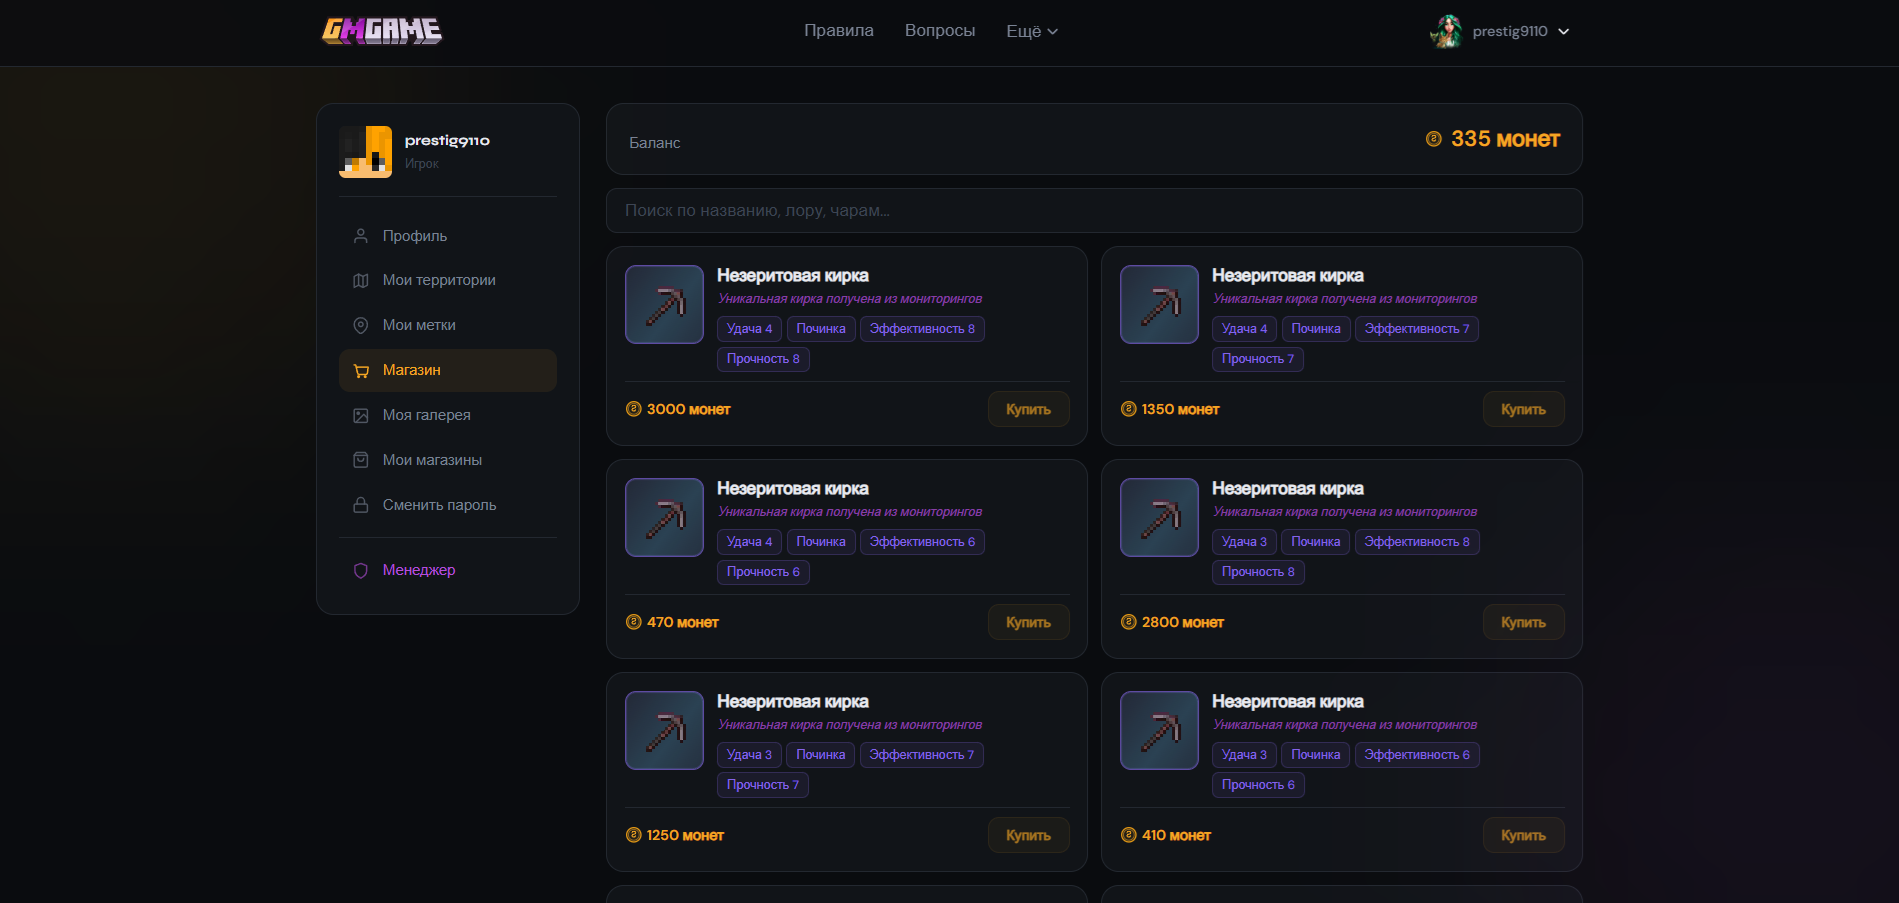The image size is (1899, 903).
Task: Toggle the Эффективность 8 enchant filter tag
Action: tap(922, 328)
